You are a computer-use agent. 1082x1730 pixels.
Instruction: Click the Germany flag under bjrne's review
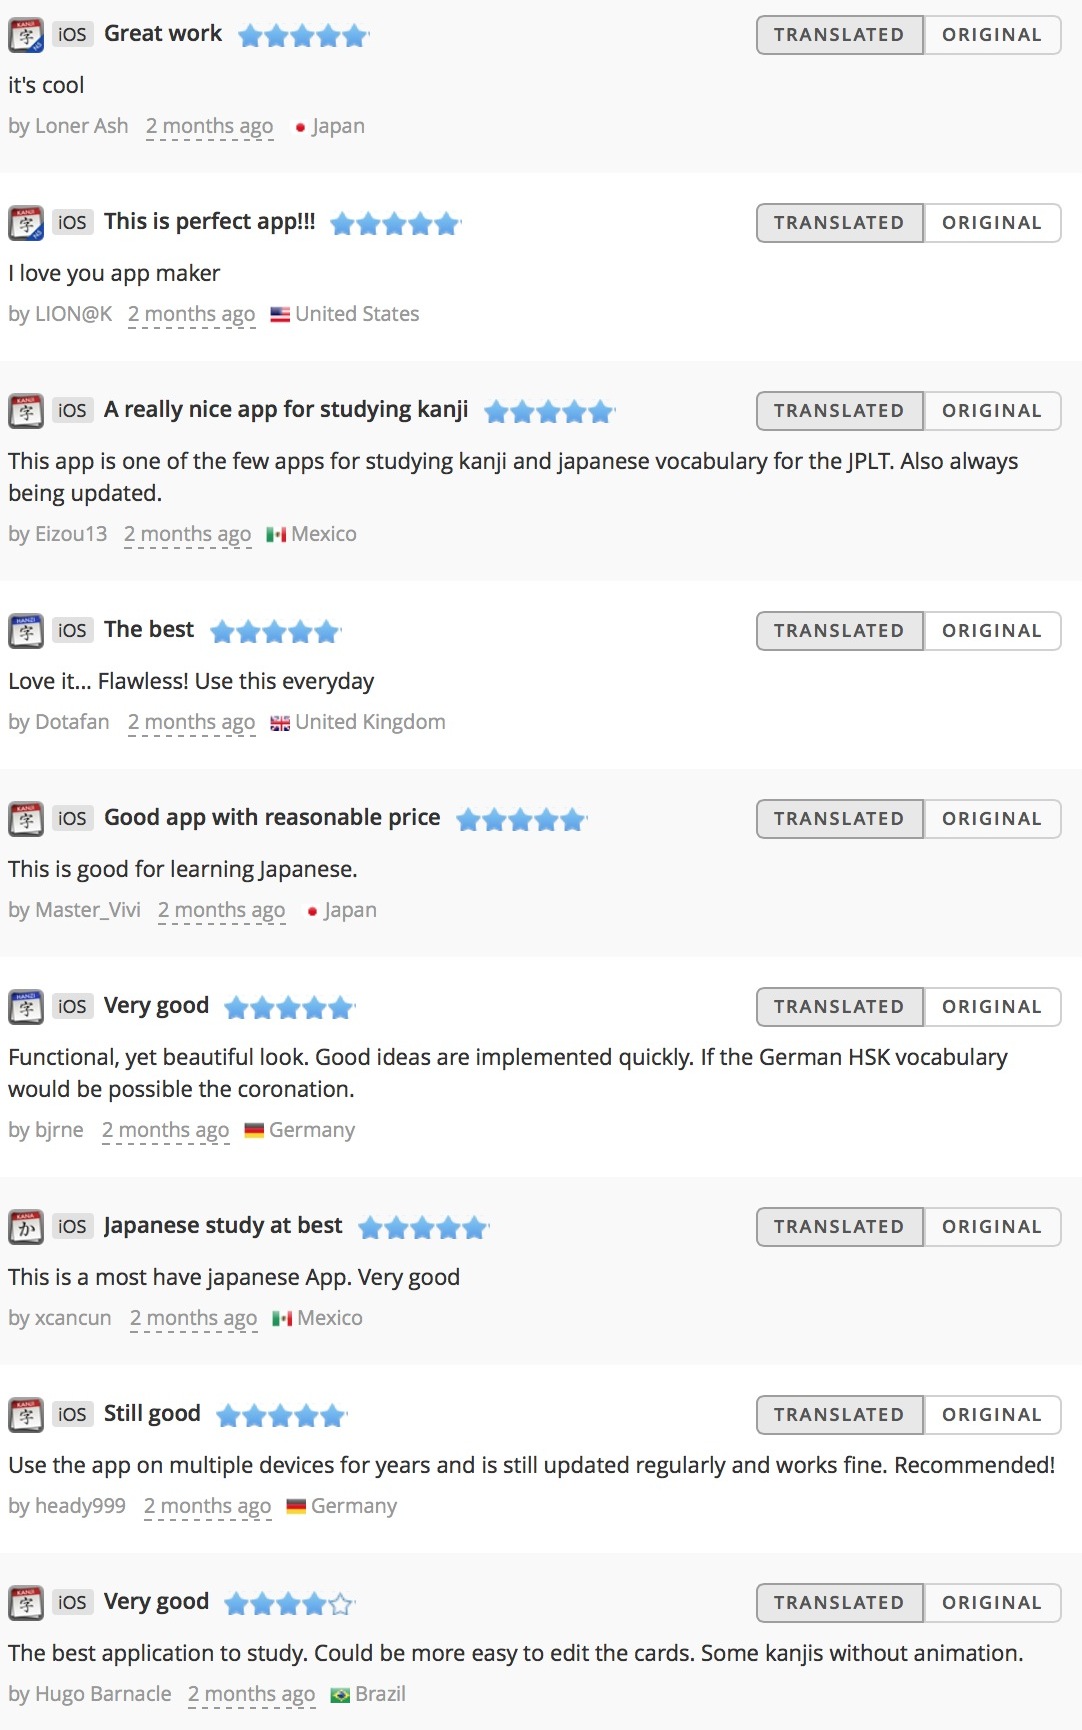click(x=254, y=1131)
